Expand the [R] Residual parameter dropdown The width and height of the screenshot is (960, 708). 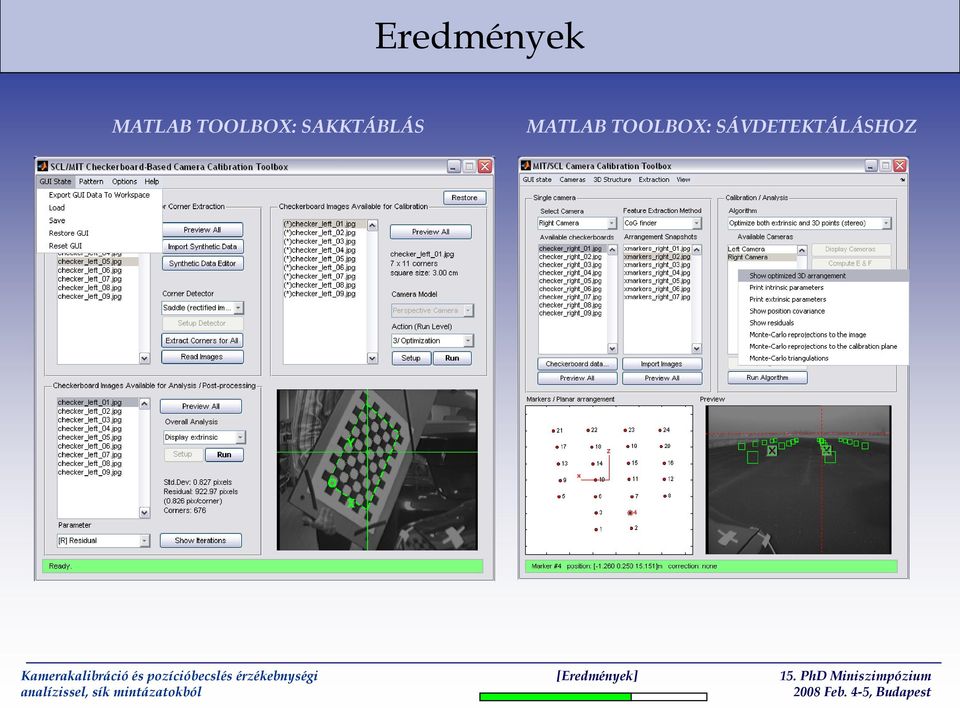144,541
